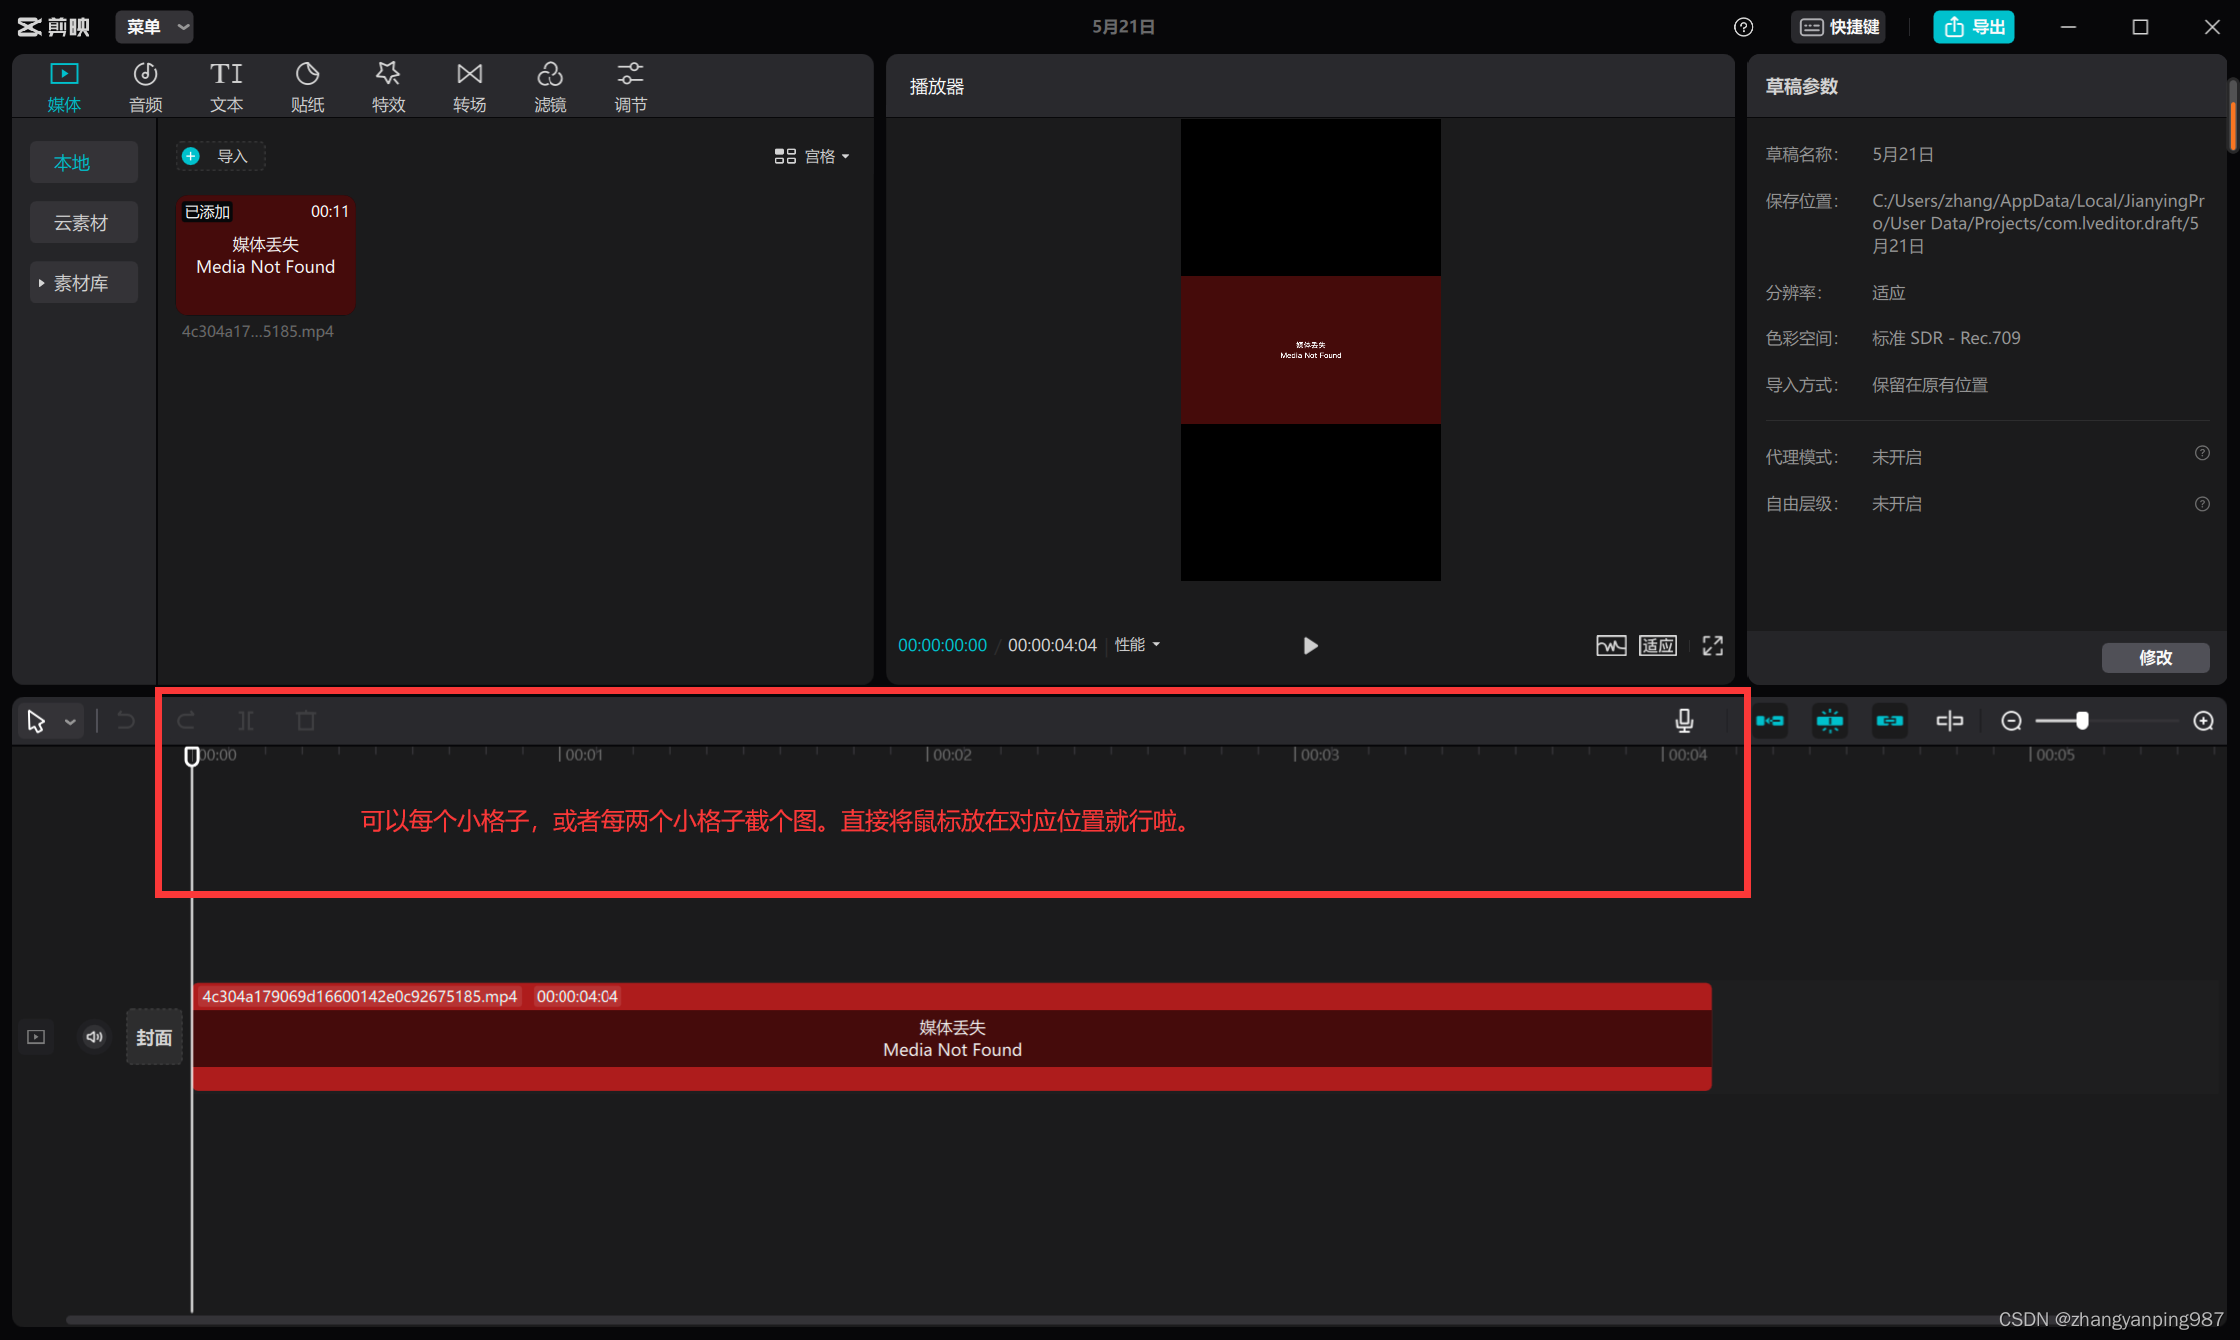Viewport: 2240px width, 1340px height.
Task: Mute the main video track
Action: (x=94, y=1037)
